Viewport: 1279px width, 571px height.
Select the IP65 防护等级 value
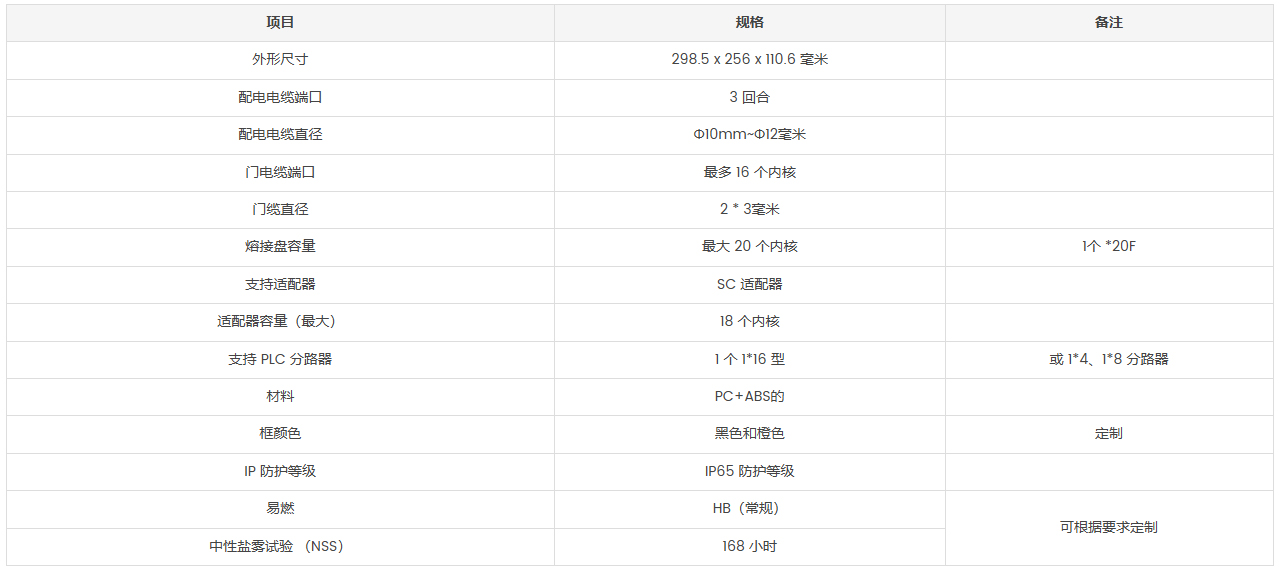[x=749, y=471]
